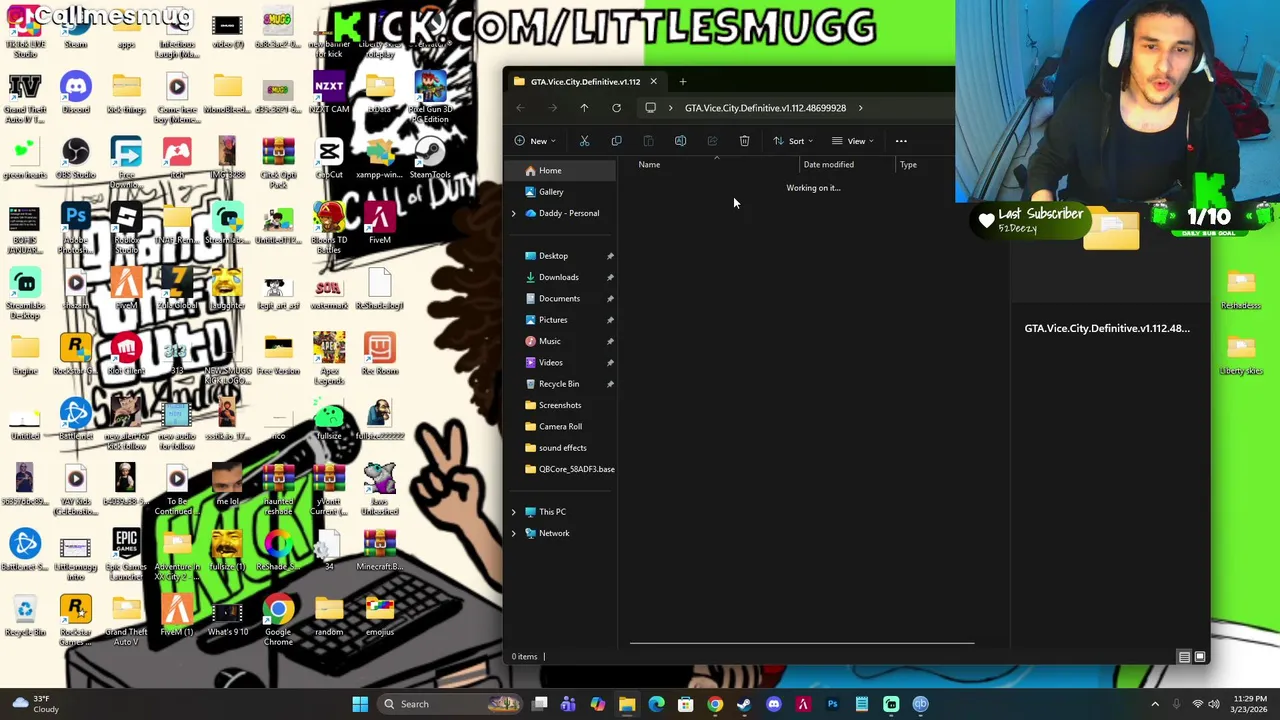Open Gallery in the navigation pane
This screenshot has width=1280, height=720.
click(x=561, y=192)
